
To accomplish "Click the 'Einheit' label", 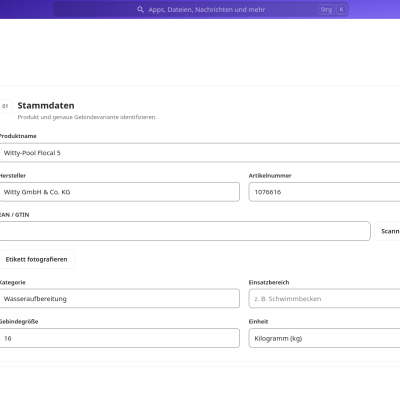I will (258, 322).
